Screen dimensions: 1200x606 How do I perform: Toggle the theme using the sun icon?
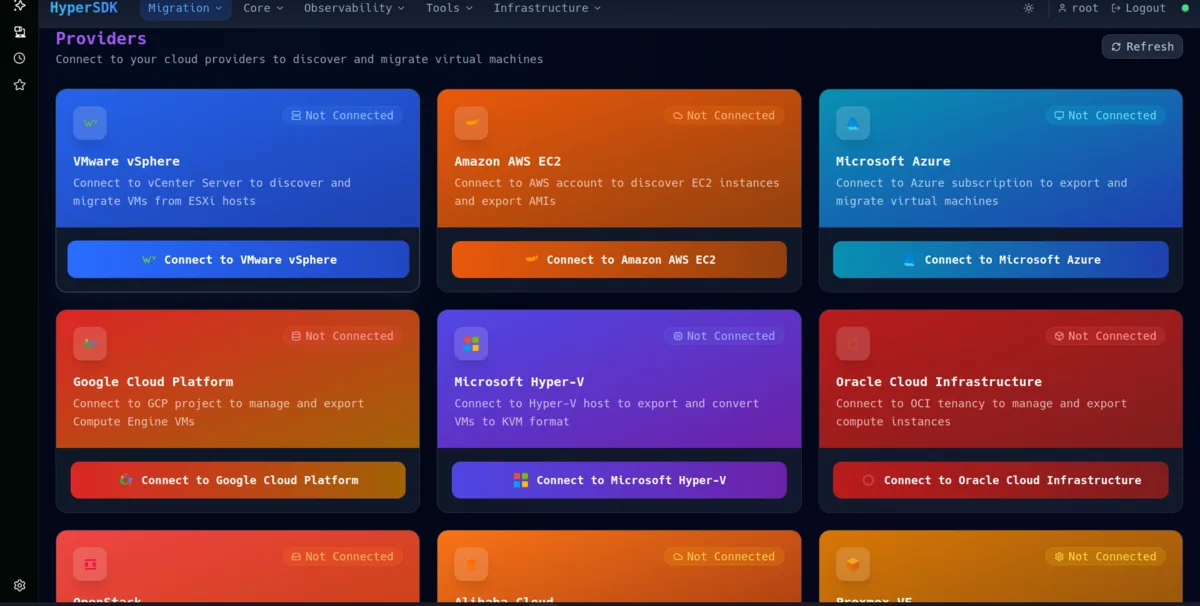[1028, 8]
